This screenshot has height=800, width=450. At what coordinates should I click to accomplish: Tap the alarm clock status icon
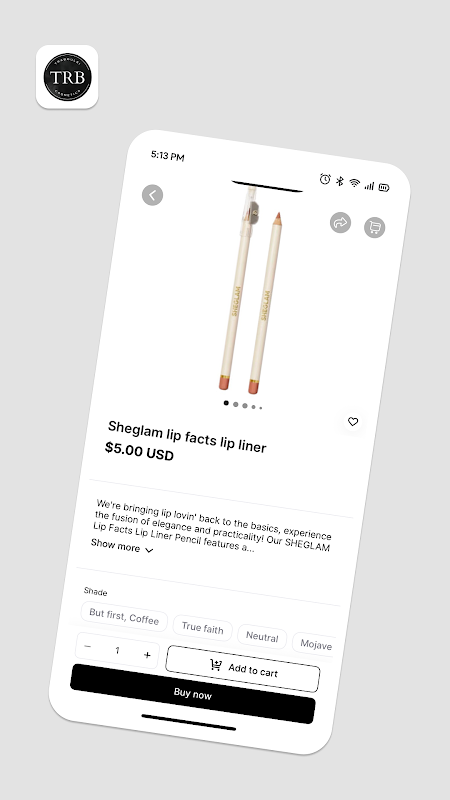(x=325, y=179)
